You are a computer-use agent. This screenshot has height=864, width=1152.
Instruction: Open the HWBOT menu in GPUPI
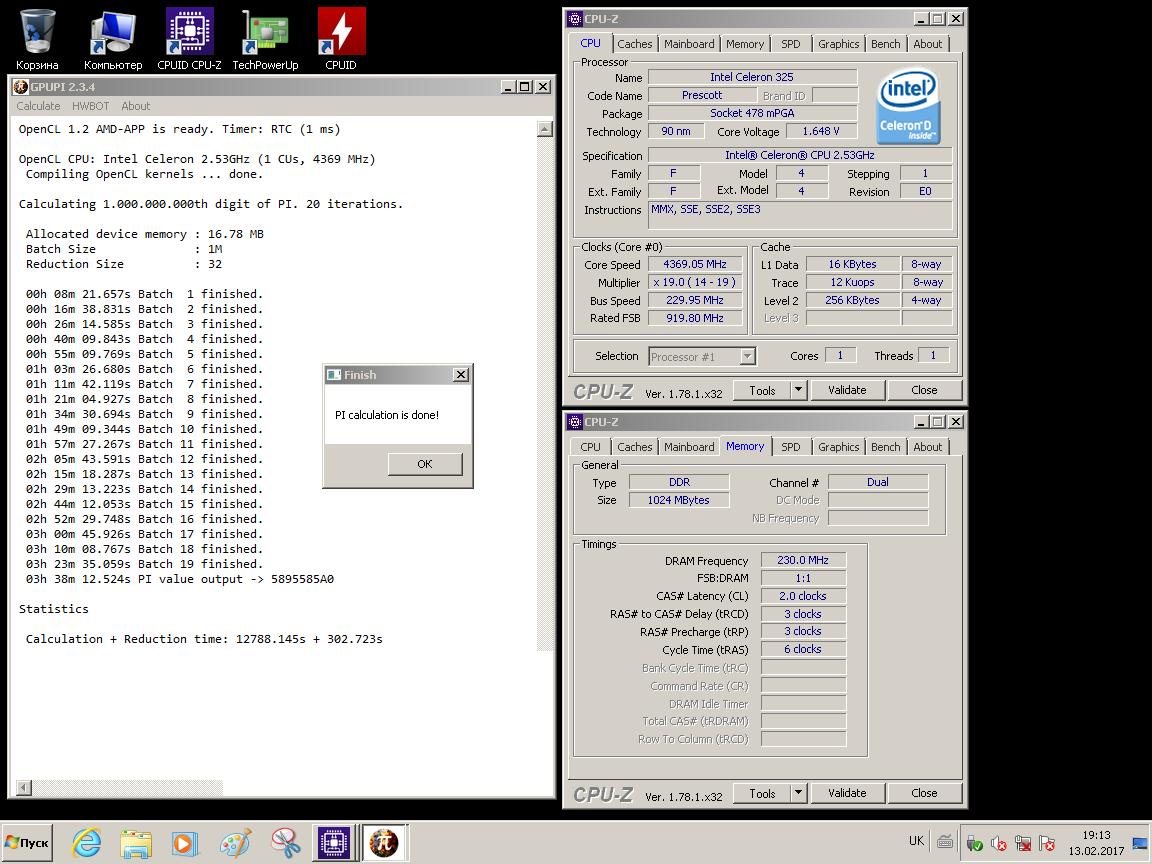click(90, 106)
